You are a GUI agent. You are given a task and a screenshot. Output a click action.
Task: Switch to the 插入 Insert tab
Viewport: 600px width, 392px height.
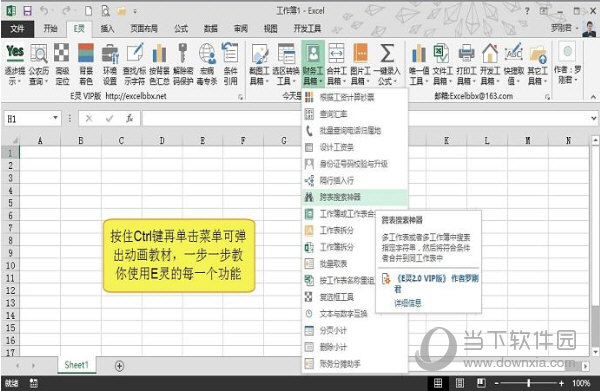[108, 29]
